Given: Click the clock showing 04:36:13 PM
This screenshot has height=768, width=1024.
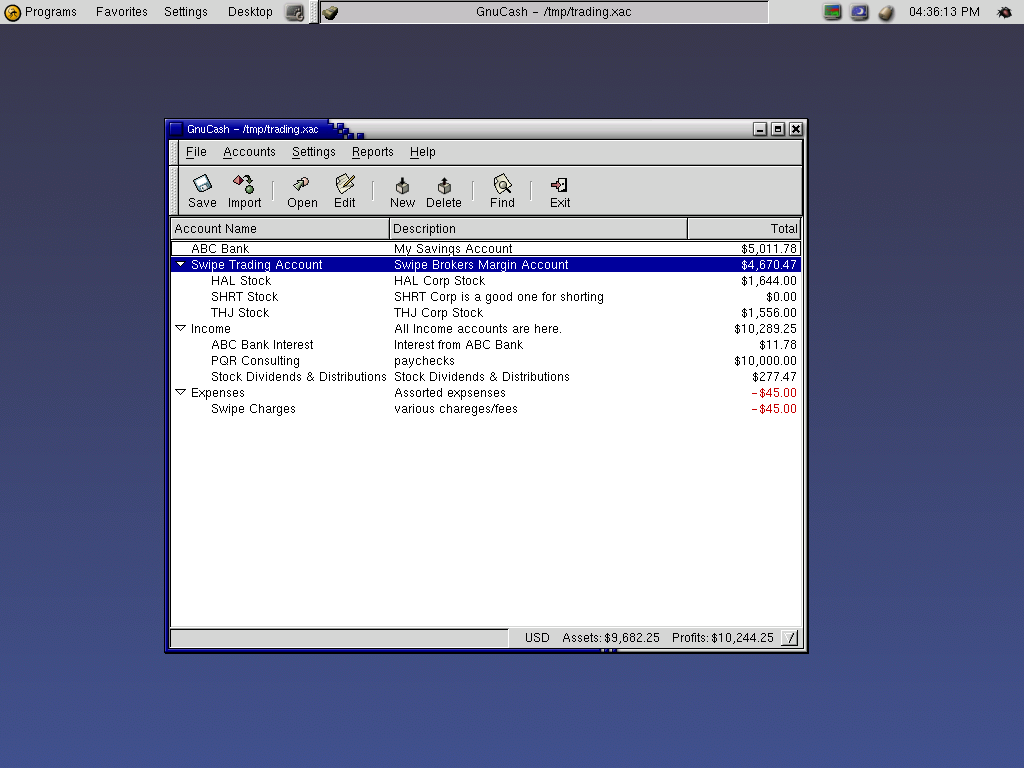Looking at the screenshot, I should pos(944,12).
